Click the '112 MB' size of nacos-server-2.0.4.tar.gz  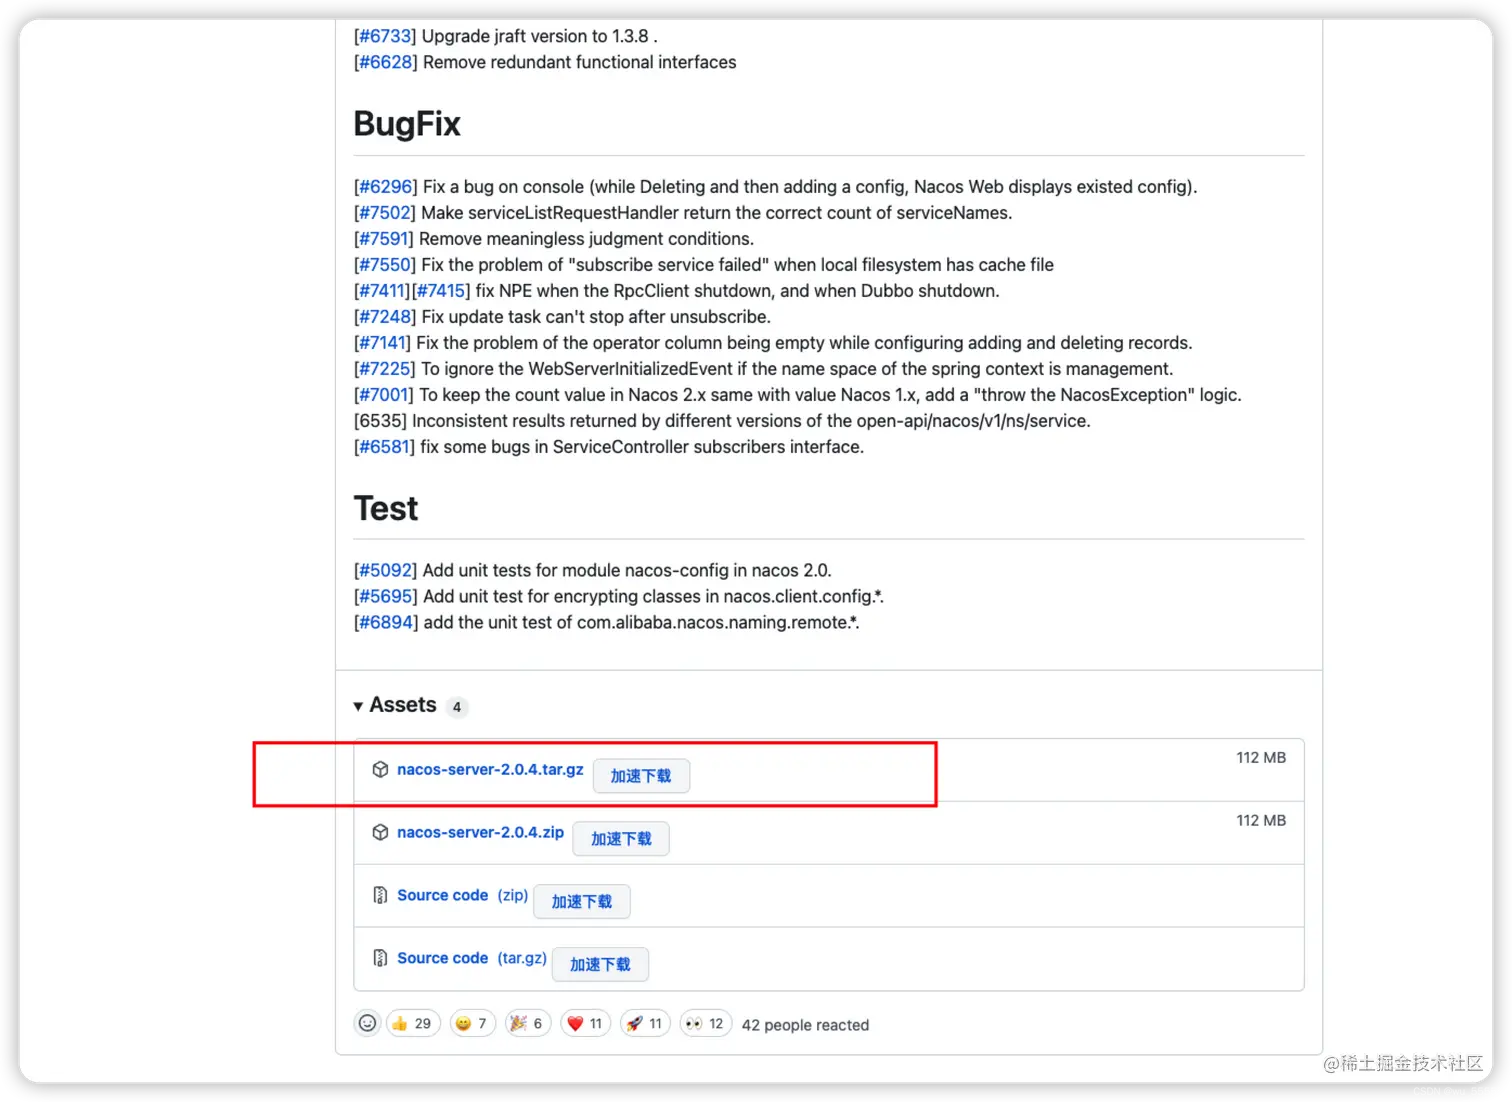click(1261, 757)
